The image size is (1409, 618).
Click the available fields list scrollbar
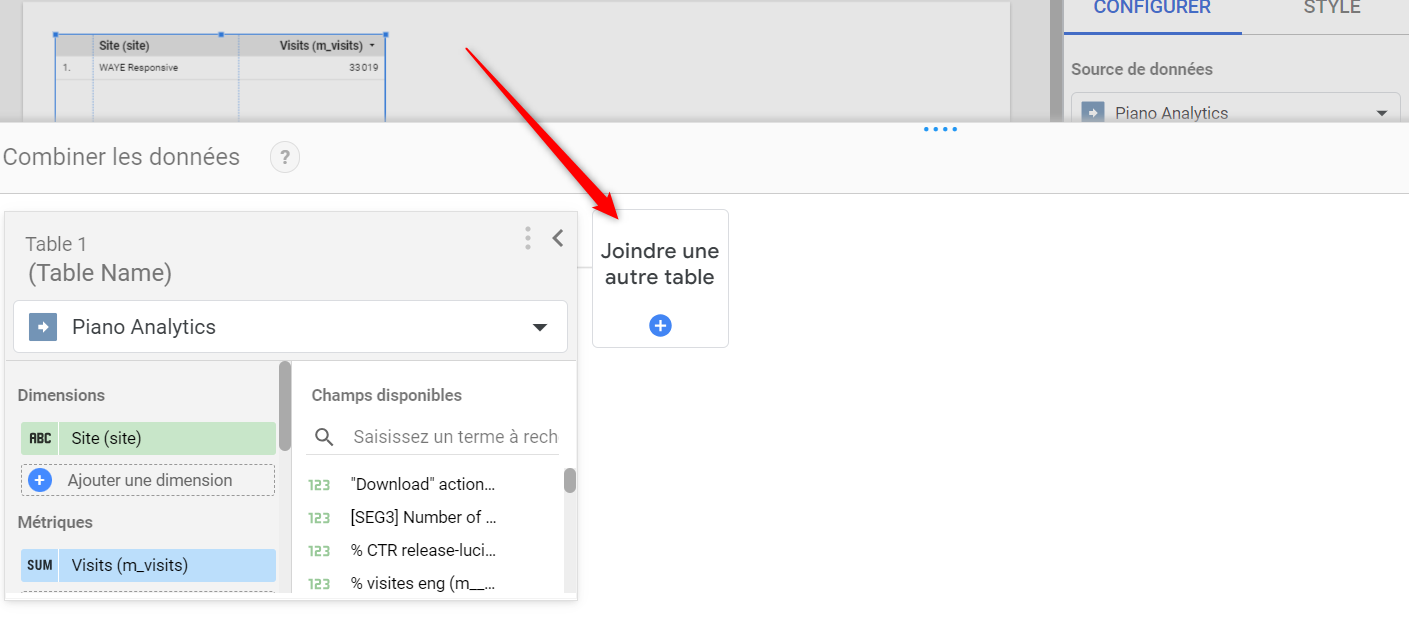[570, 481]
